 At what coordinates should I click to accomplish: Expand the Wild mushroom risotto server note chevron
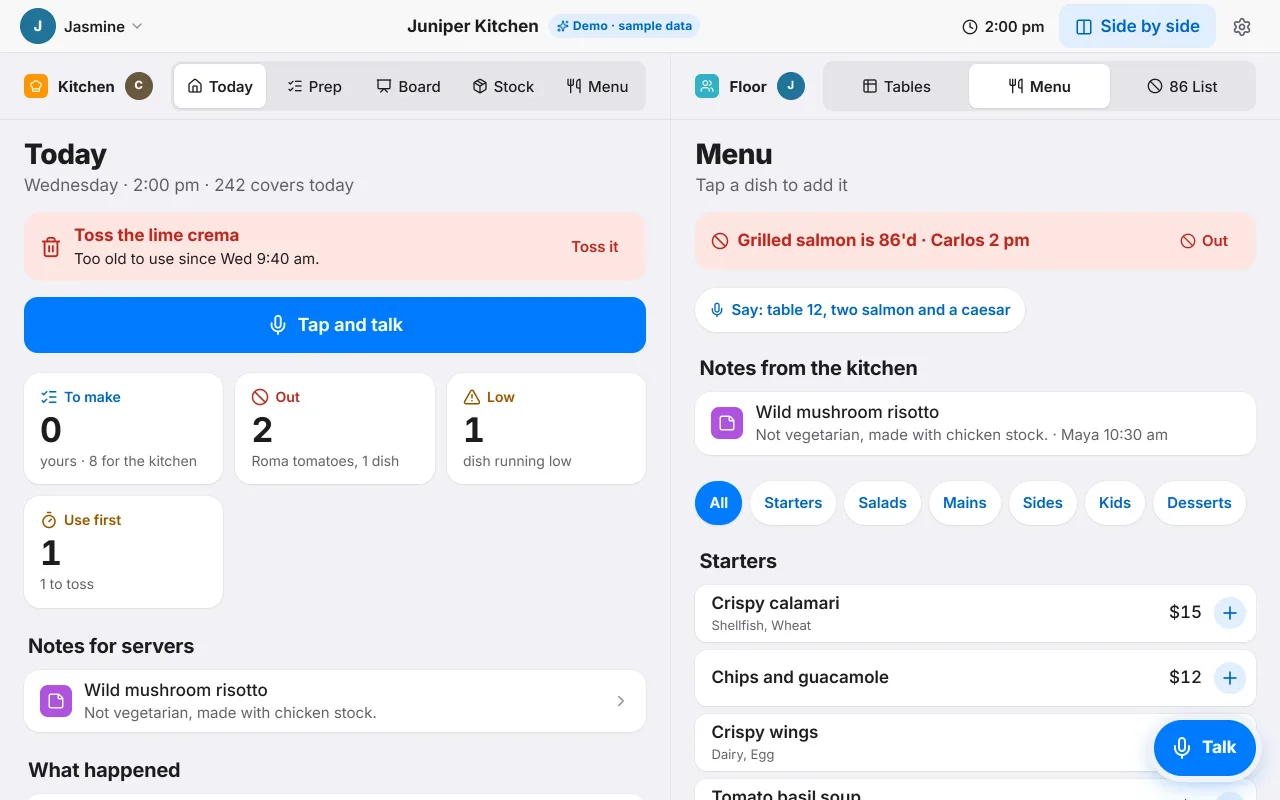pyautogui.click(x=621, y=701)
